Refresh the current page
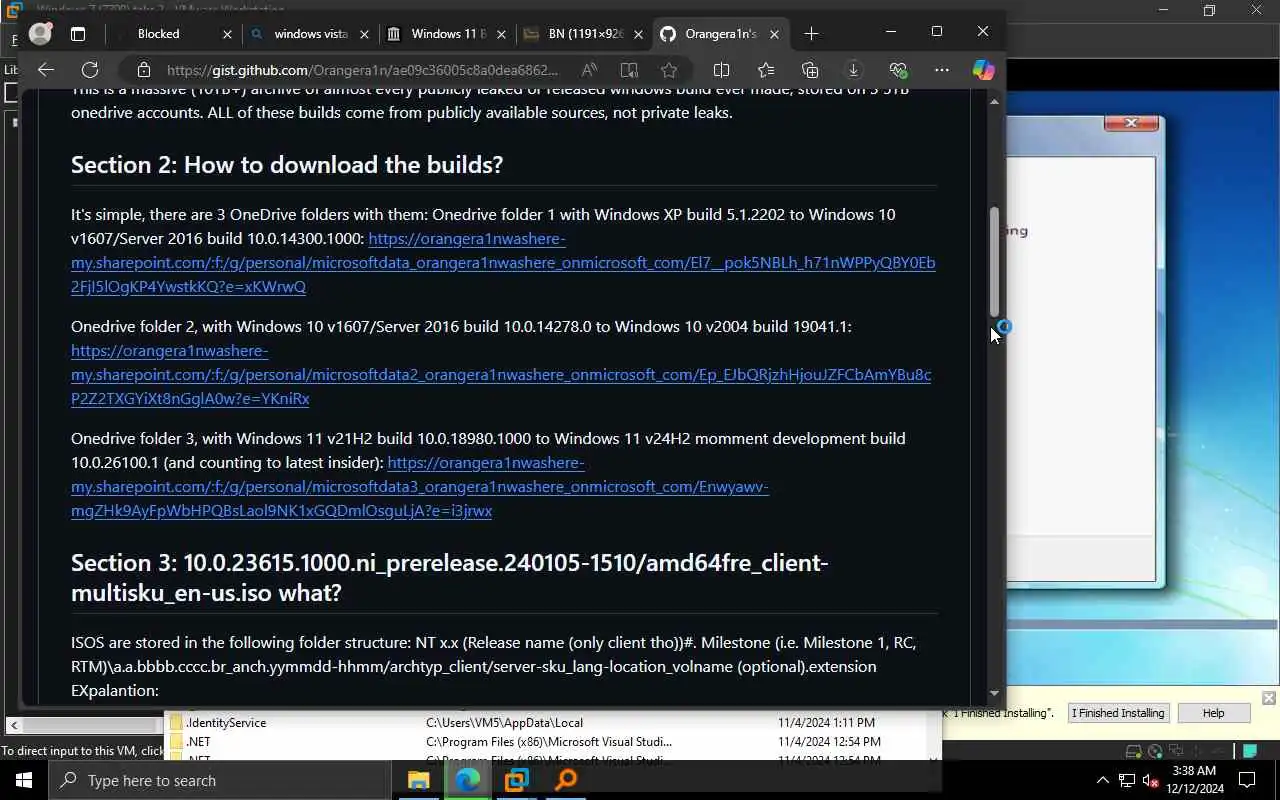The image size is (1280, 800). tap(90, 70)
